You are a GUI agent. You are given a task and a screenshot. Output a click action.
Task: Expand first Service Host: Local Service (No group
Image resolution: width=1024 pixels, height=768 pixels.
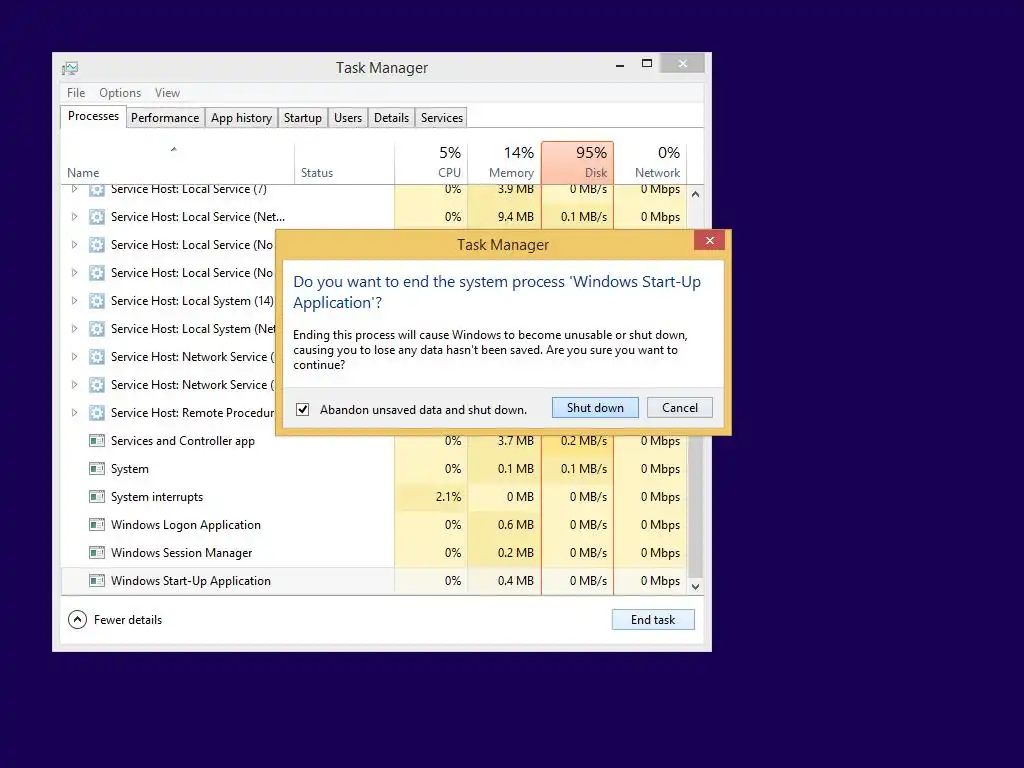pyautogui.click(x=74, y=245)
